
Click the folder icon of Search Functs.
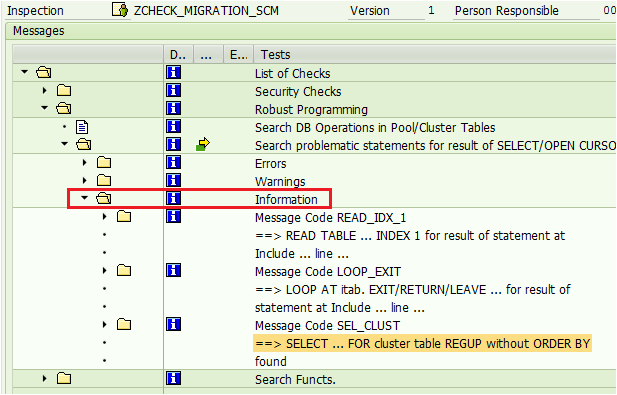click(x=64, y=378)
